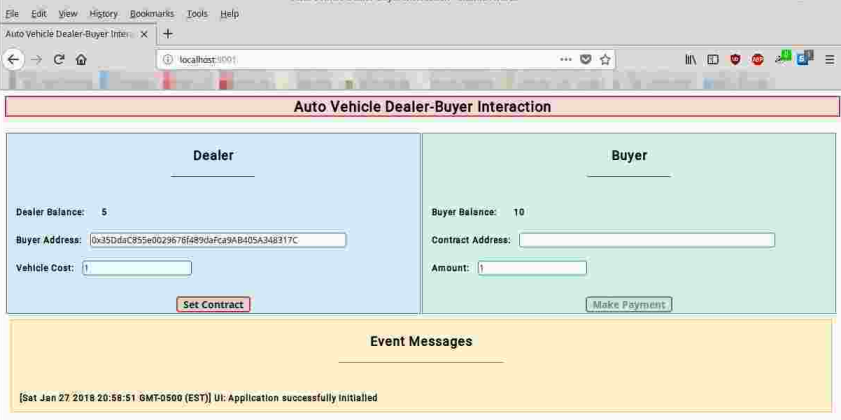This screenshot has width=841, height=420.
Task: Open a new browser tab
Action: (167, 33)
